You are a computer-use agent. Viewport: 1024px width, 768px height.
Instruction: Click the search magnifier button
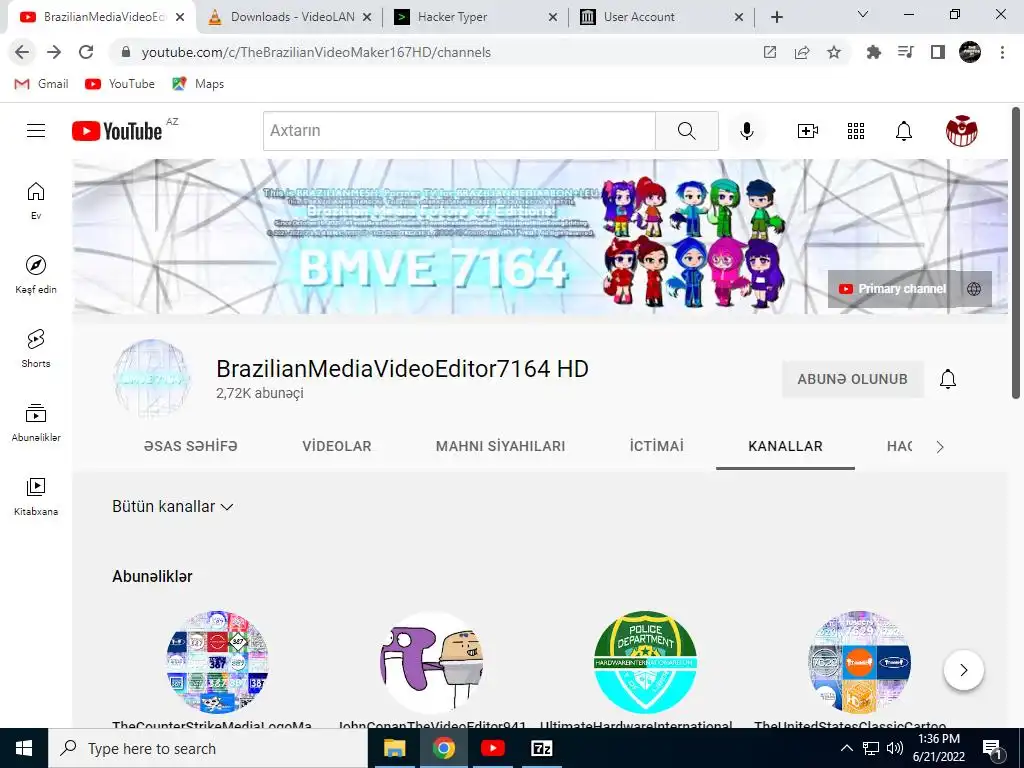(x=686, y=131)
